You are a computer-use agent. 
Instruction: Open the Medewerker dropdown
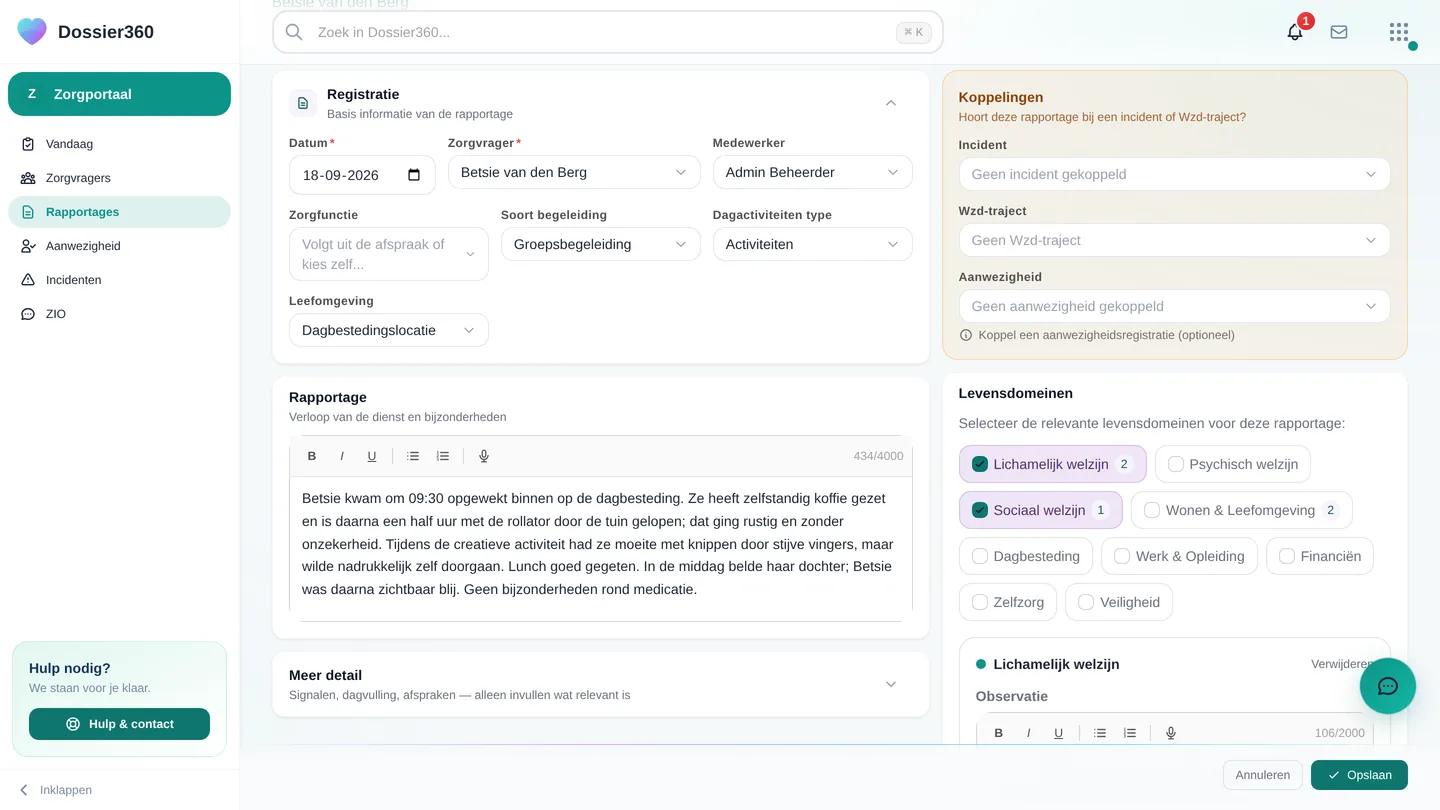(x=813, y=172)
